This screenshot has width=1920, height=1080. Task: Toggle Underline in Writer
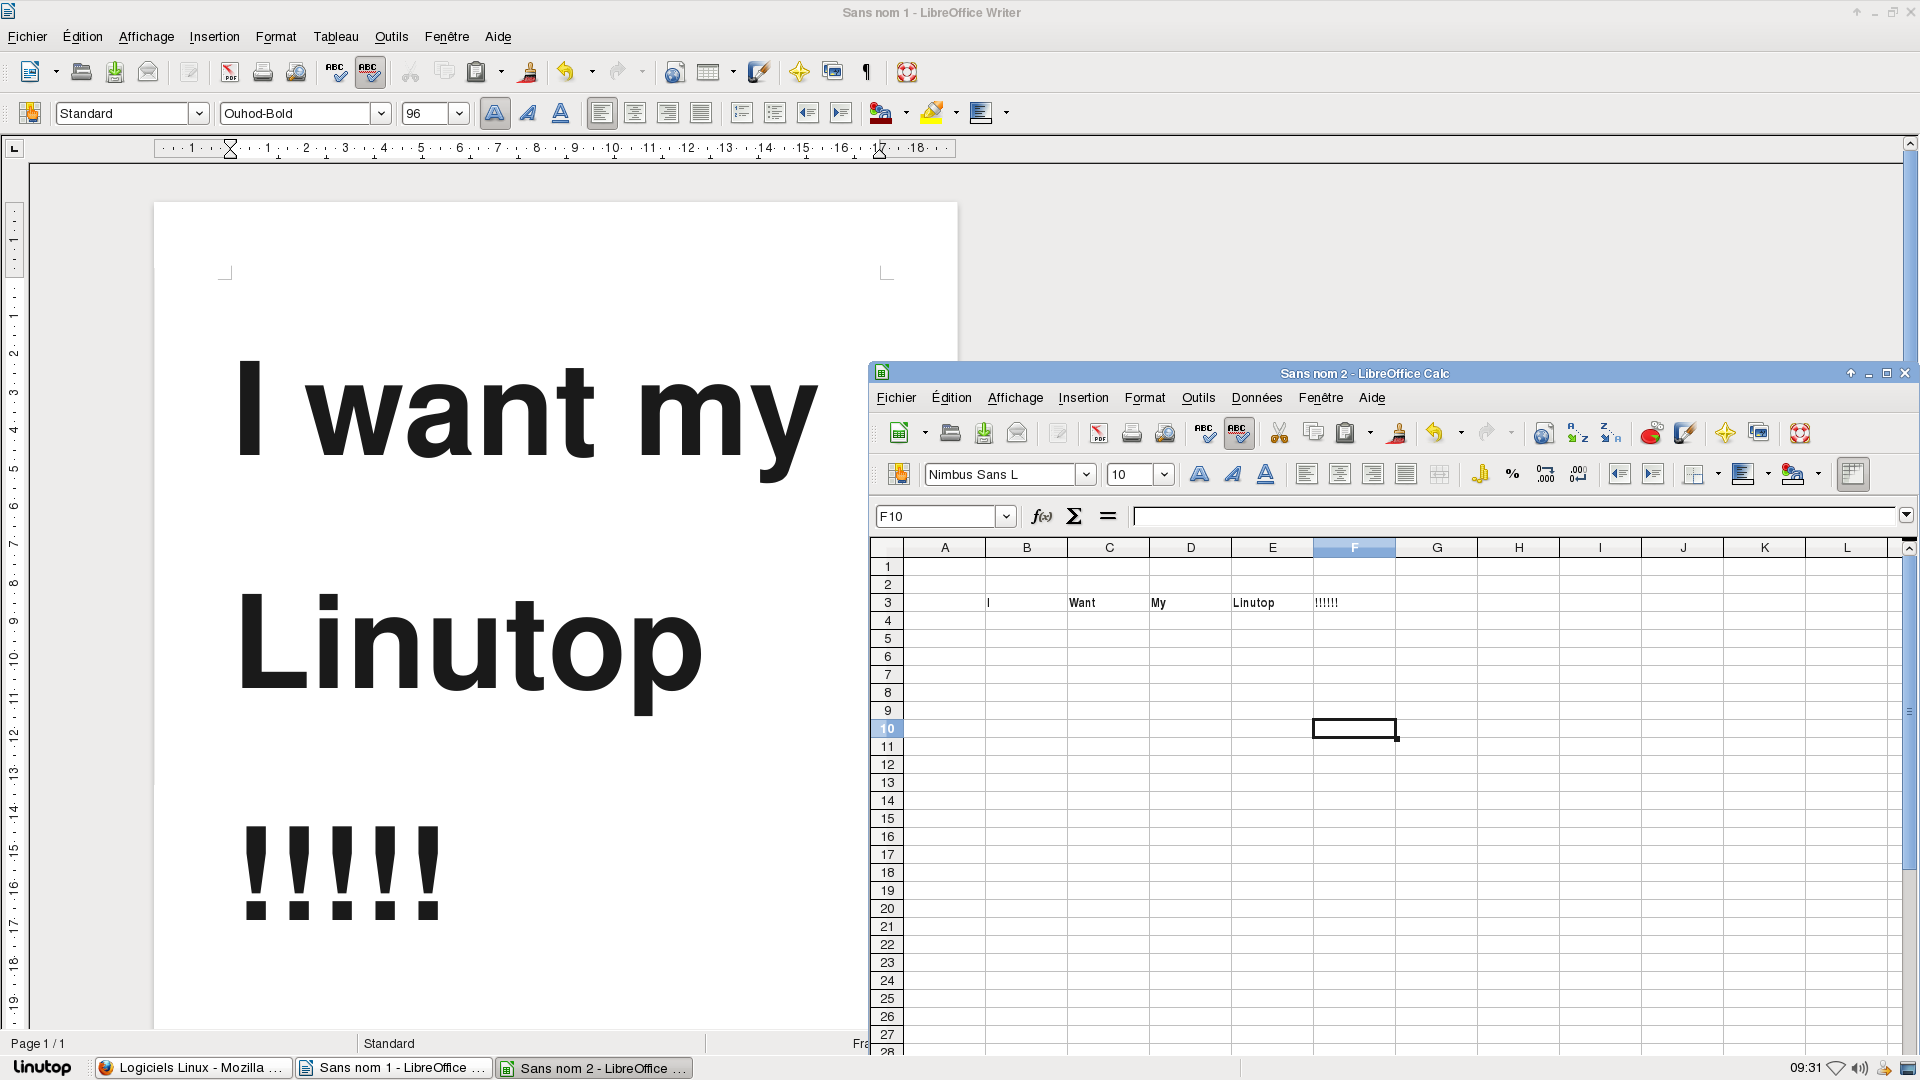point(561,113)
